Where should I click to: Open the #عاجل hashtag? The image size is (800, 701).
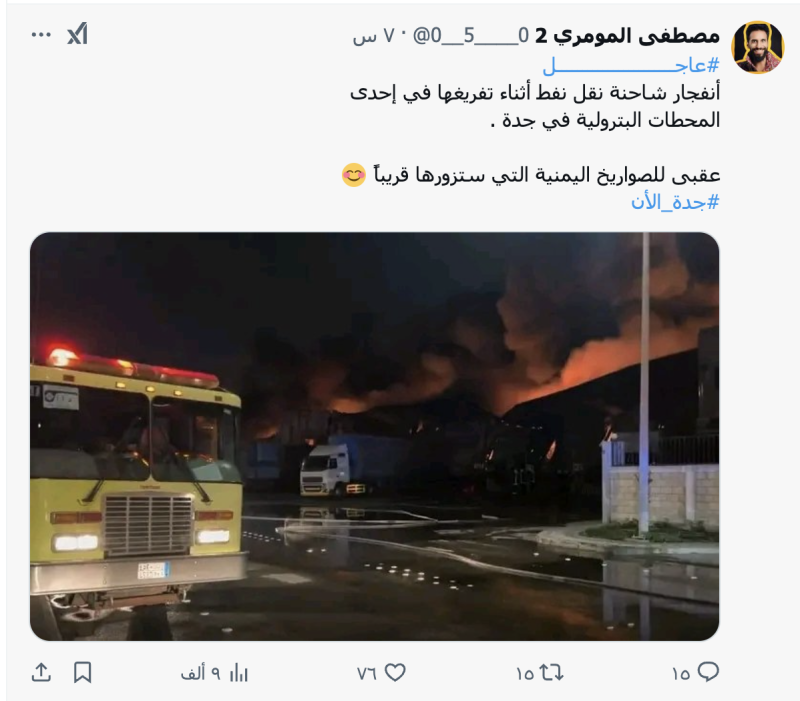631,65
